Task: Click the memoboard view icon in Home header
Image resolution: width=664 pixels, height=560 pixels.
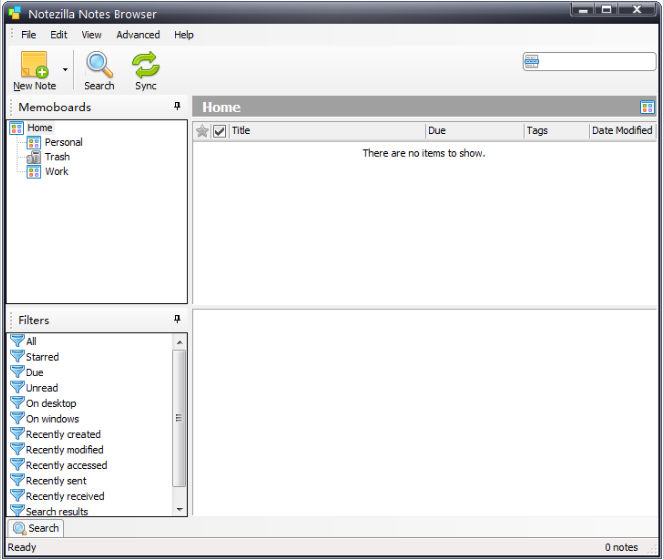Action: (x=647, y=107)
